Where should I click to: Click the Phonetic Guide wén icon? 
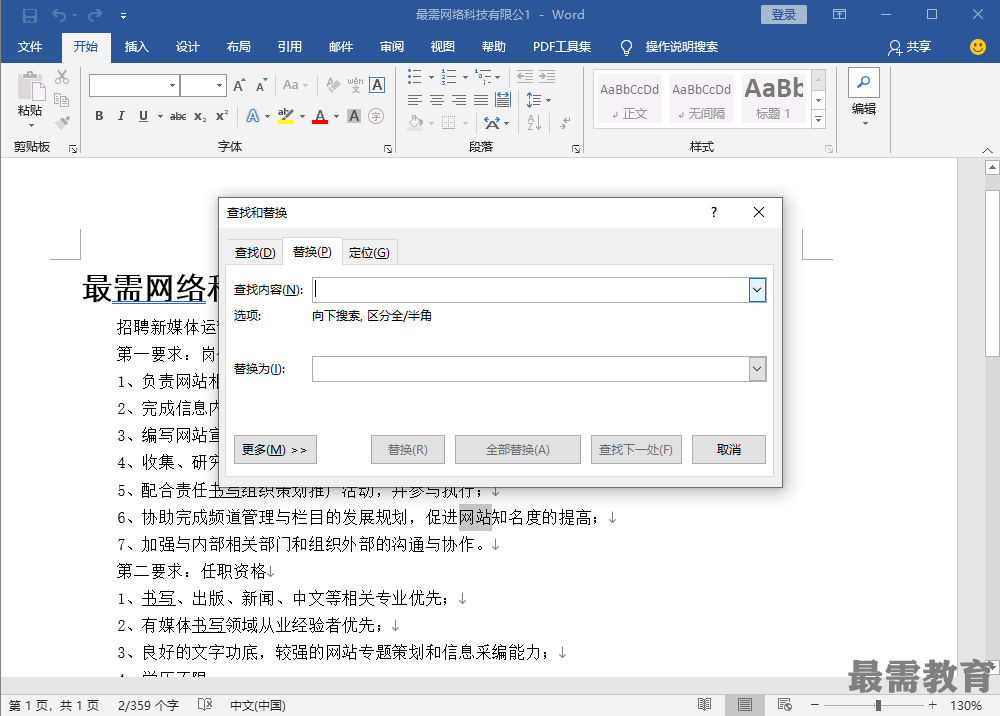point(355,85)
